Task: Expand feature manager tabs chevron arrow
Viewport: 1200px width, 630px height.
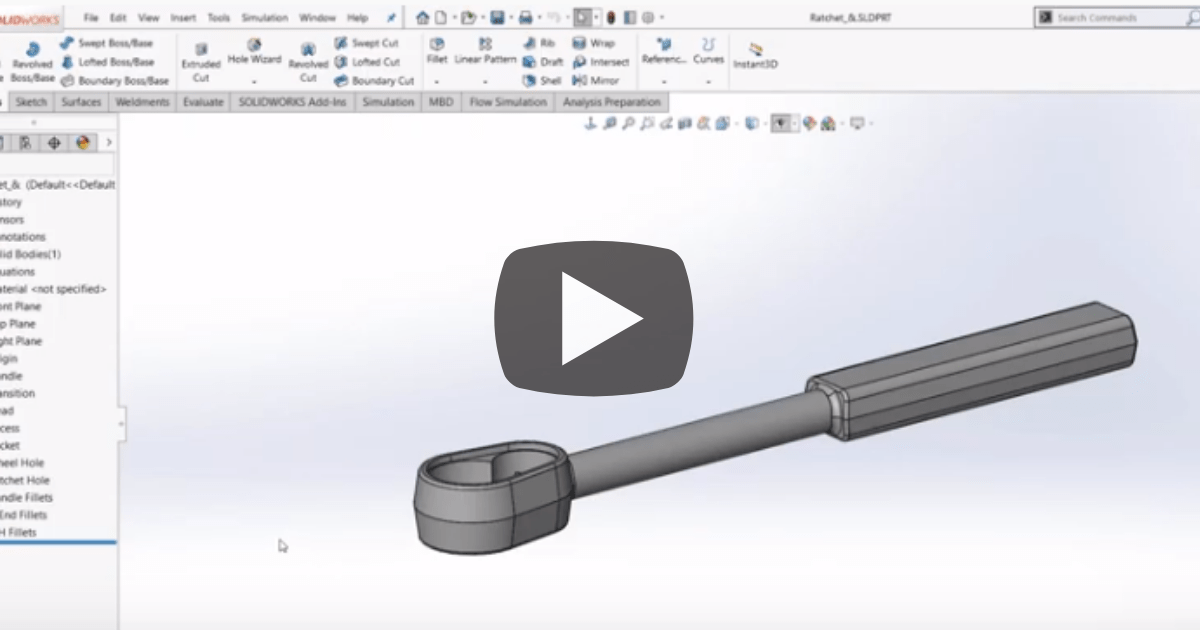Action: pos(109,143)
